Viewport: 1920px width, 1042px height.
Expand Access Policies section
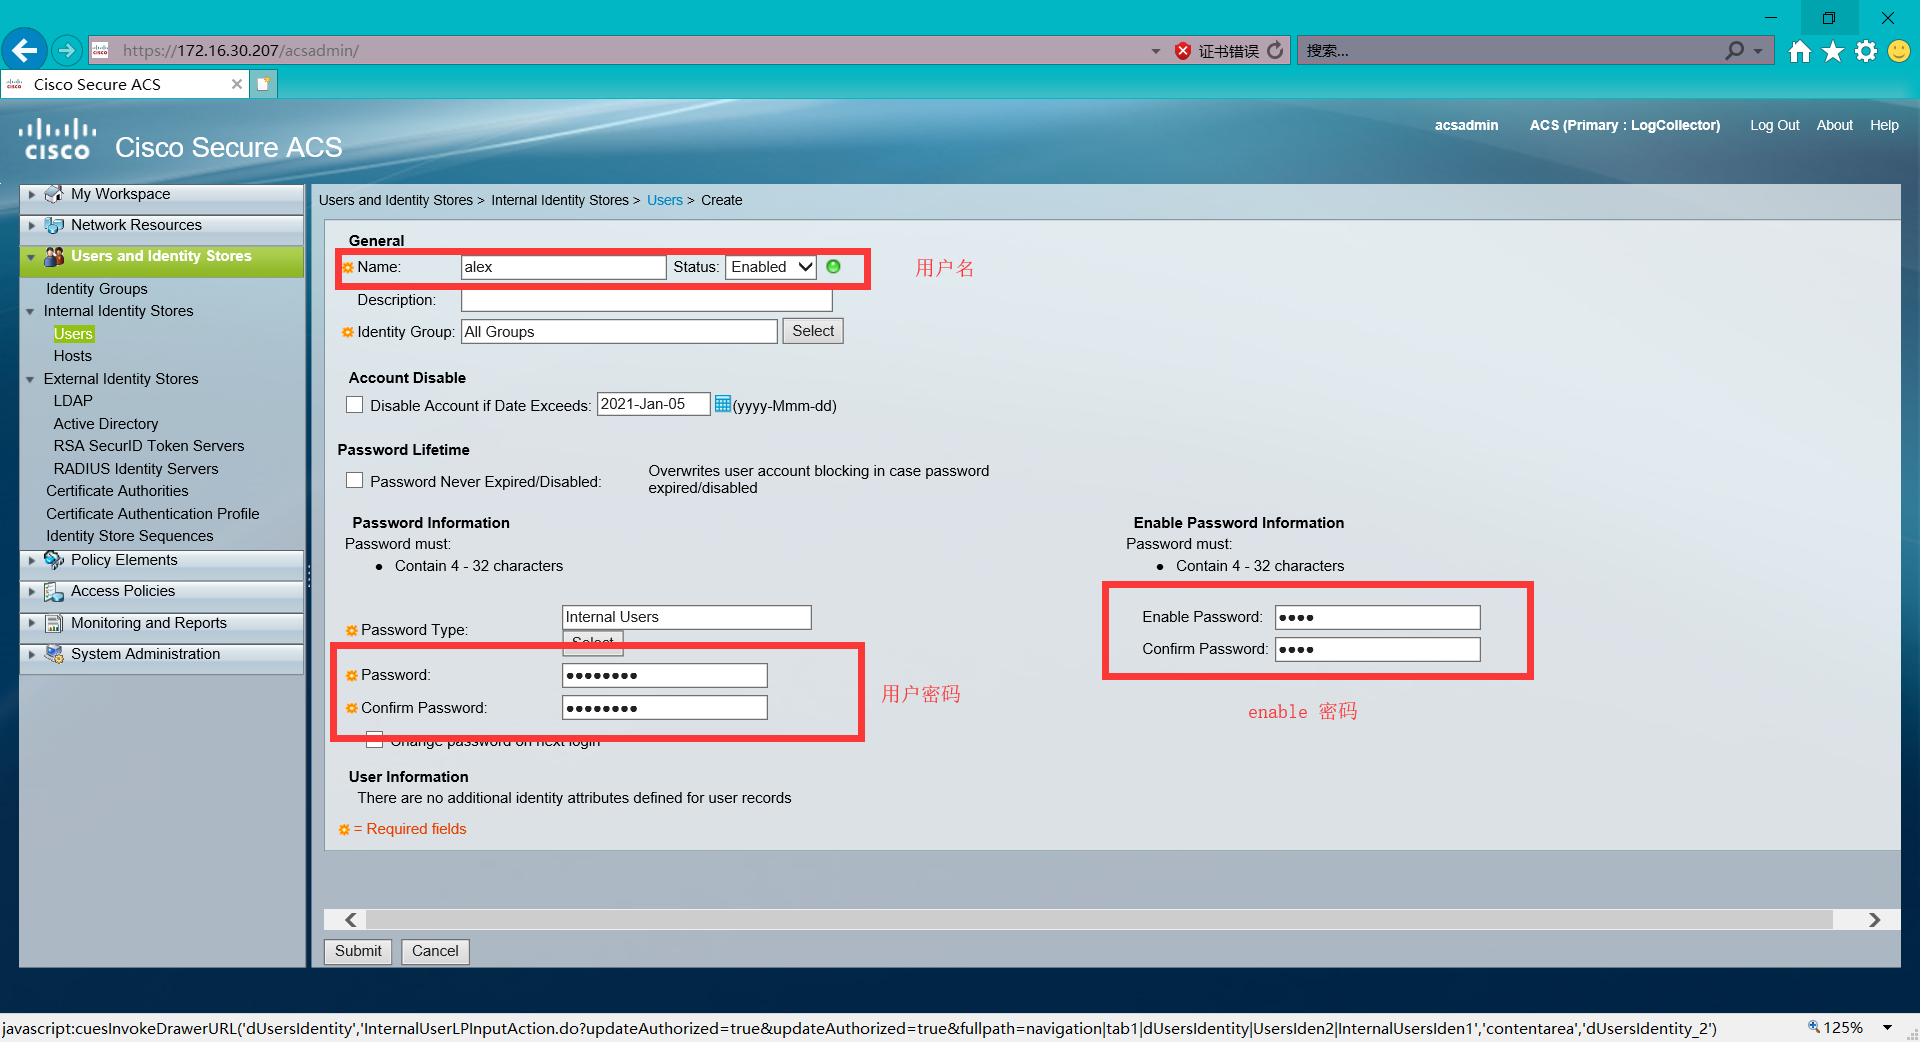coord(32,592)
